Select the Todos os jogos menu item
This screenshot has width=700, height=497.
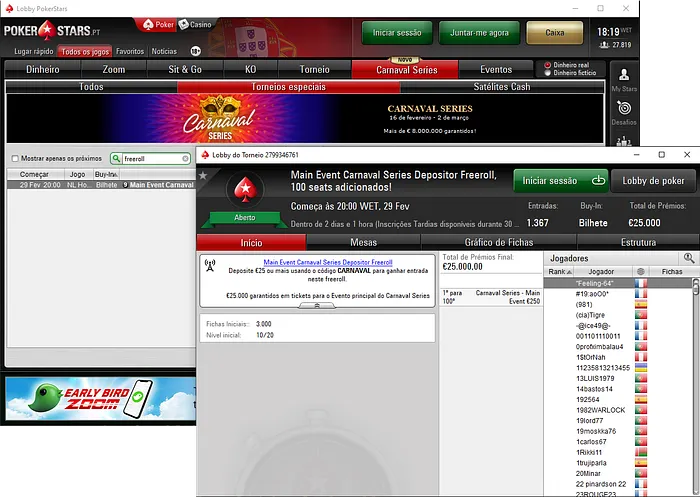[x=85, y=51]
